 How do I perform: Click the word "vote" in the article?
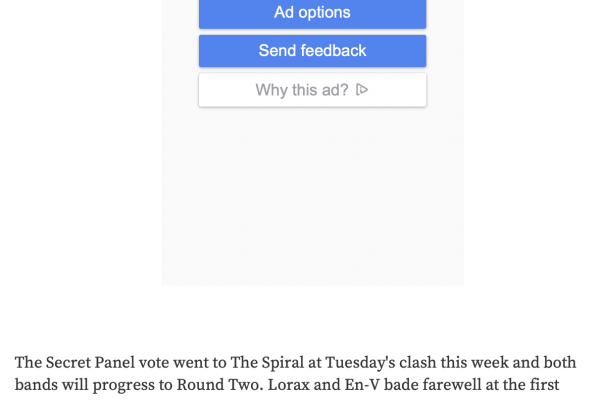click(x=156, y=362)
